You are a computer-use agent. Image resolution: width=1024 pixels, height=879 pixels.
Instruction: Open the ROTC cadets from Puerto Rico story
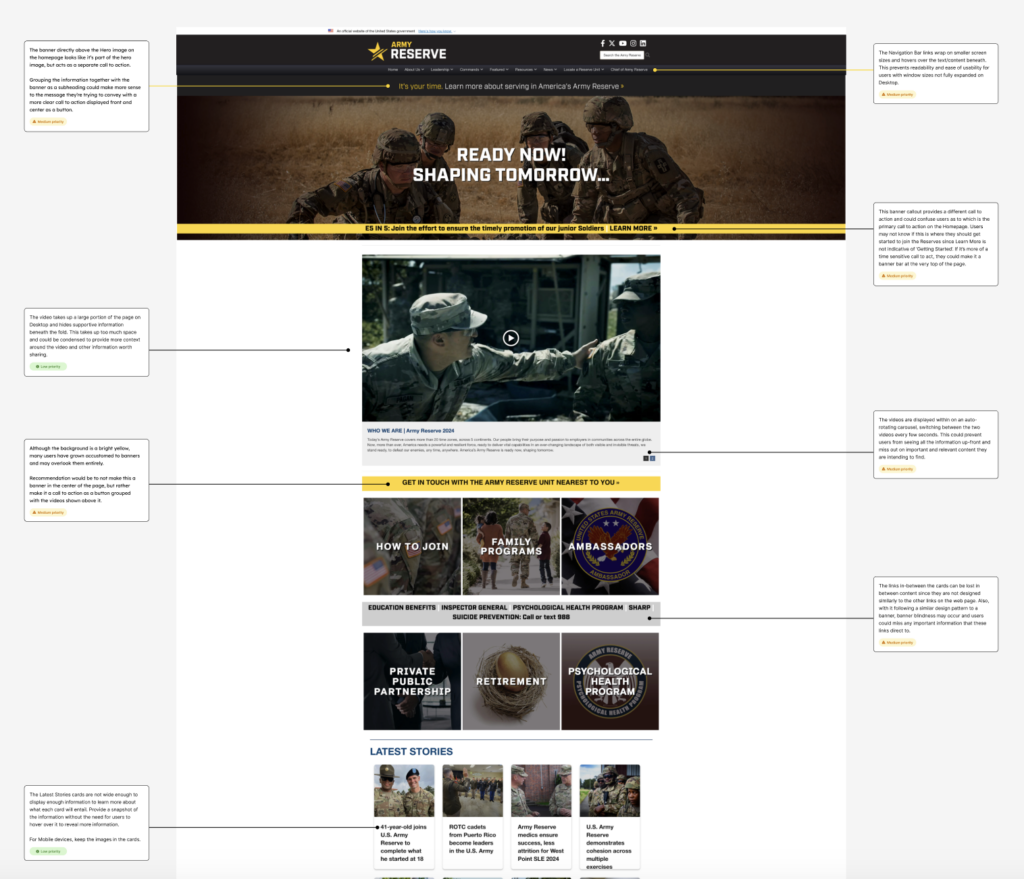coord(472,816)
